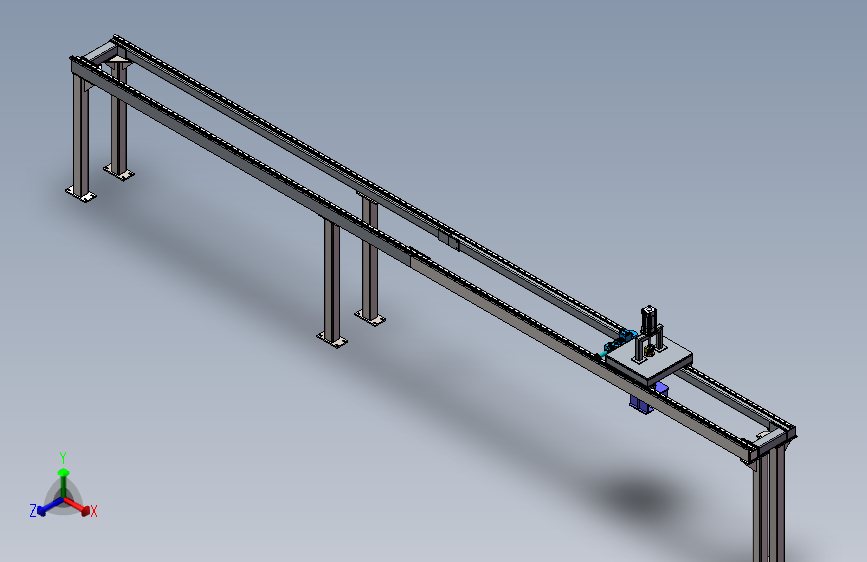This screenshot has width=867, height=562.
Task: Click the blue Z axis of the orientation triad
Action: click(49, 507)
